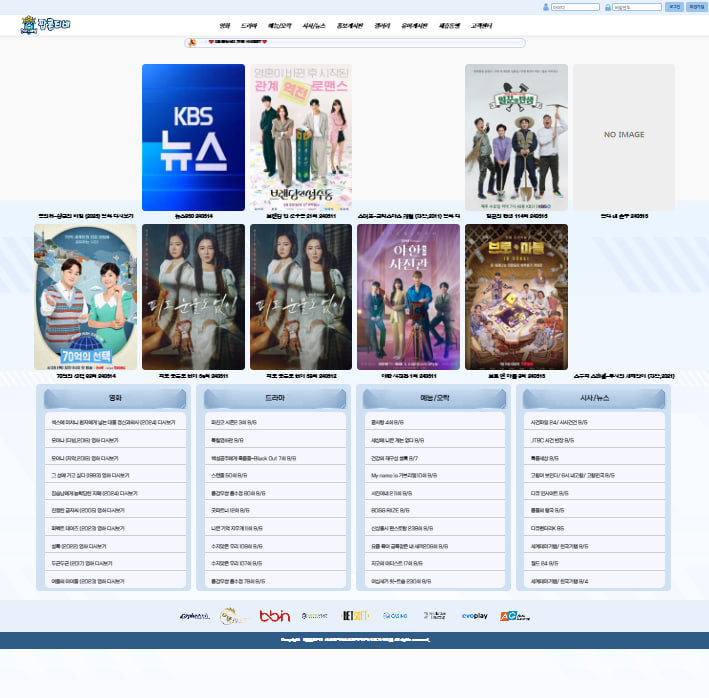
Task: Open 드라마 in the top navigation
Action: tap(249, 26)
